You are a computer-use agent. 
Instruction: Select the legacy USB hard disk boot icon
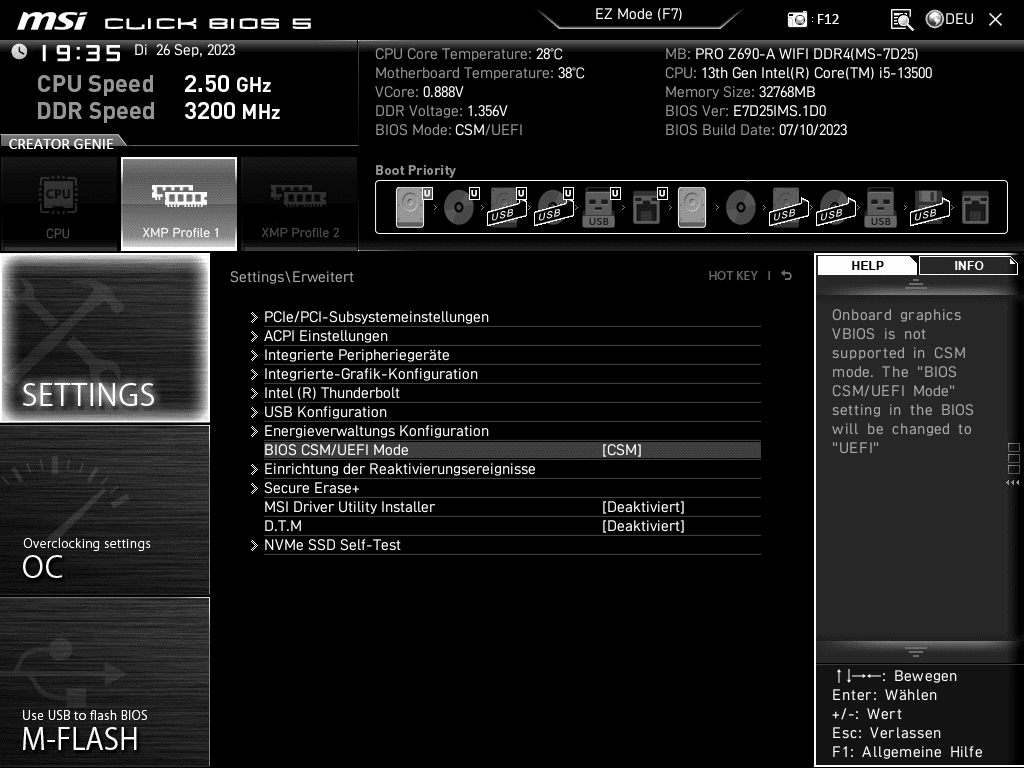coord(789,207)
